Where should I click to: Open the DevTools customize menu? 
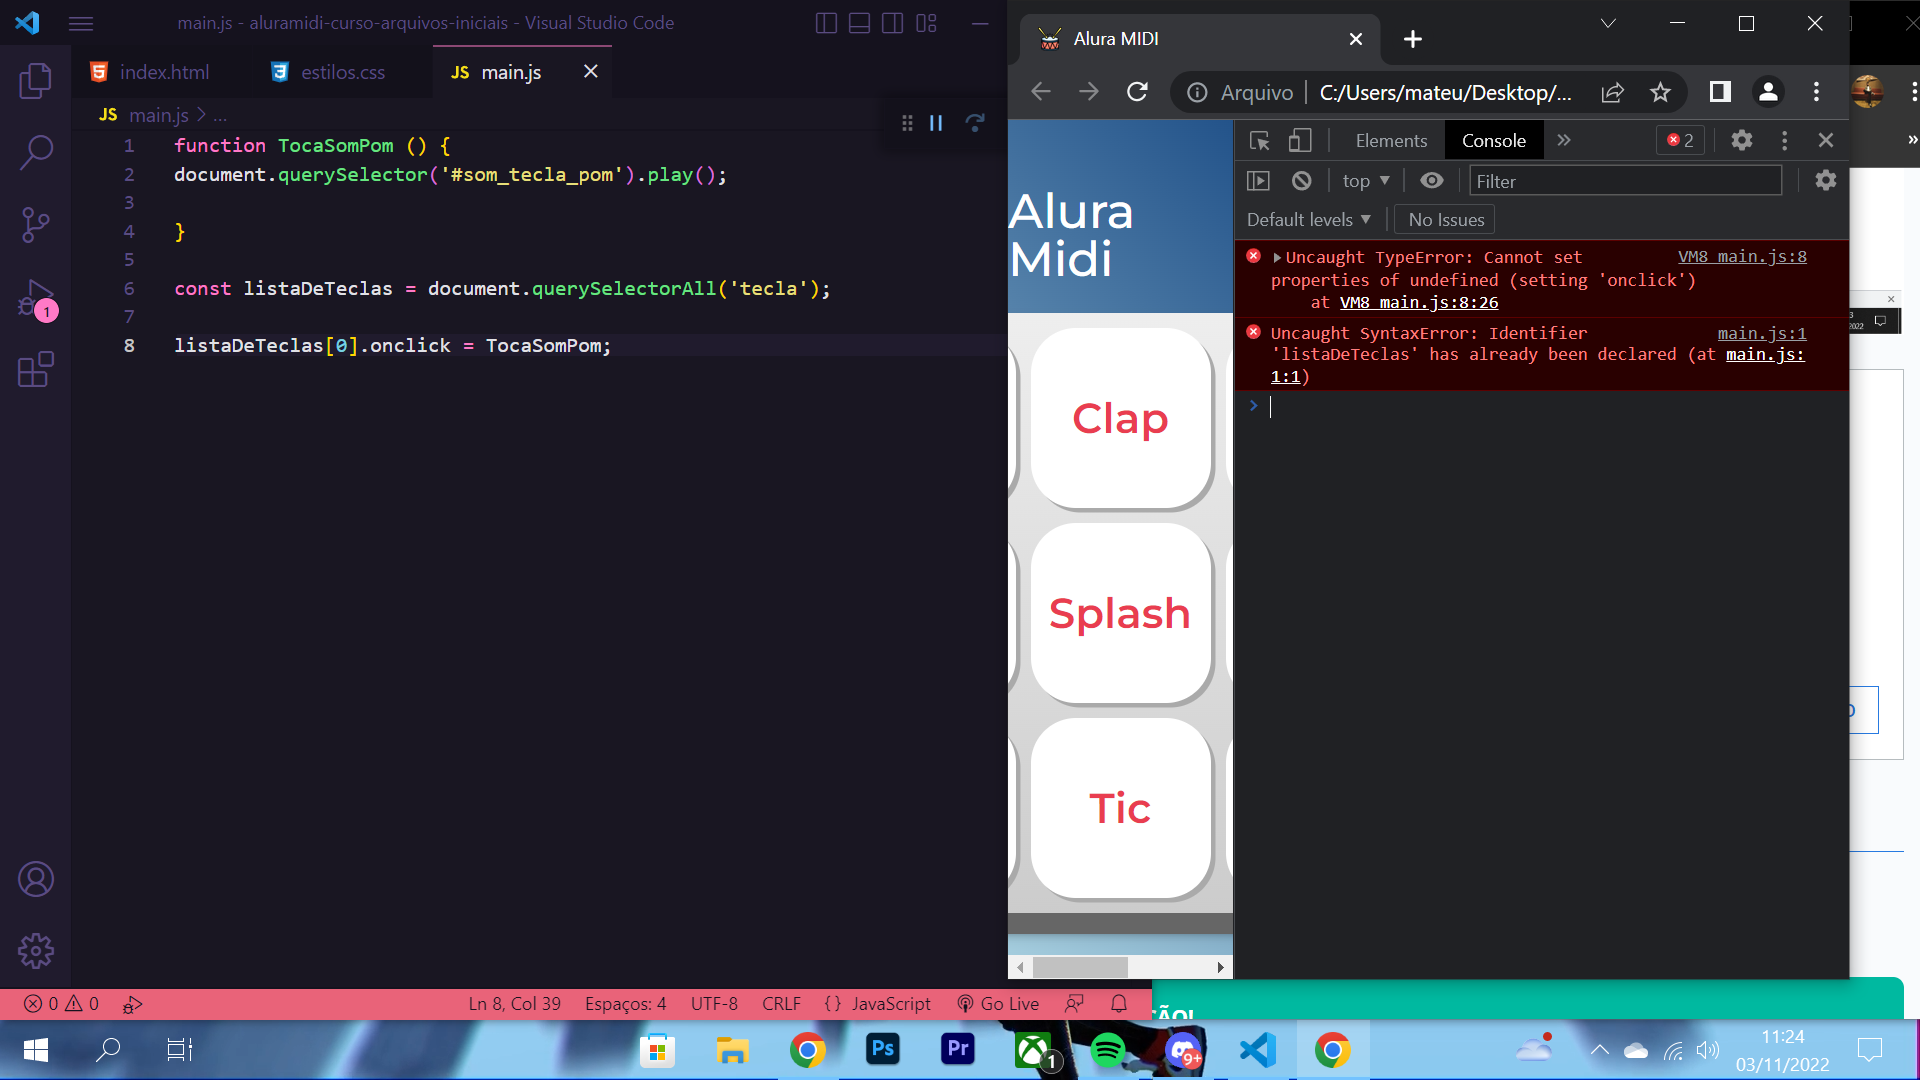tap(1784, 141)
